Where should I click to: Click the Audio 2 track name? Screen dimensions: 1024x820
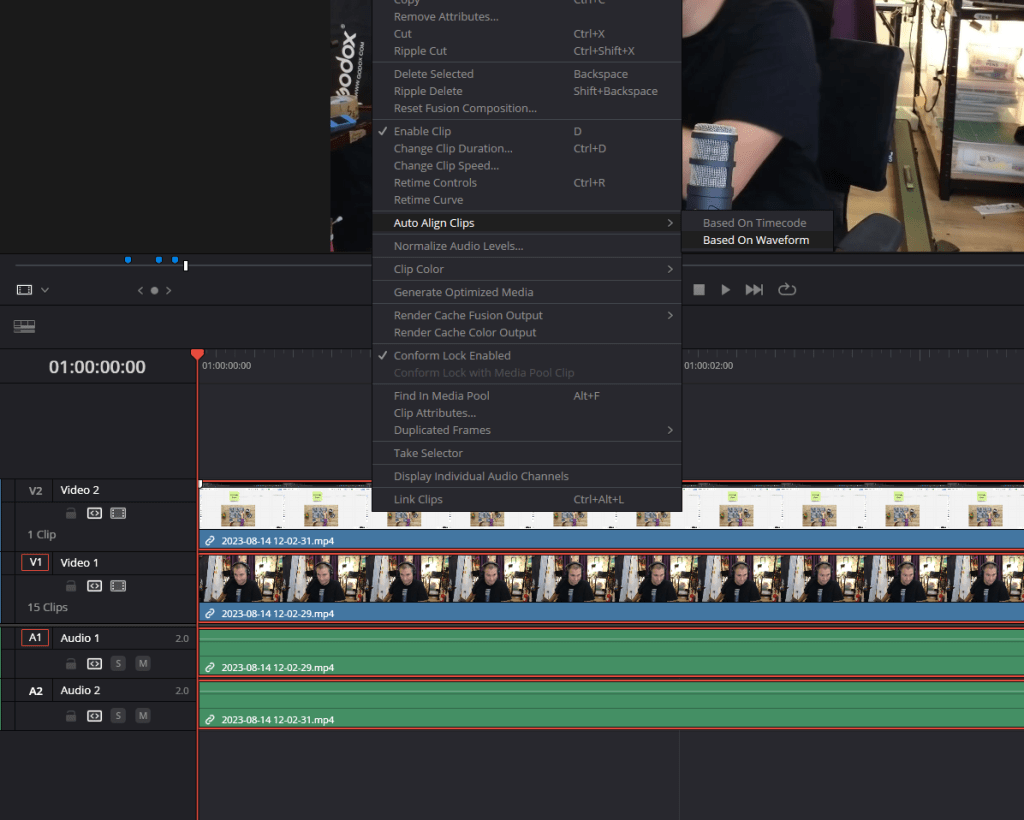80,690
